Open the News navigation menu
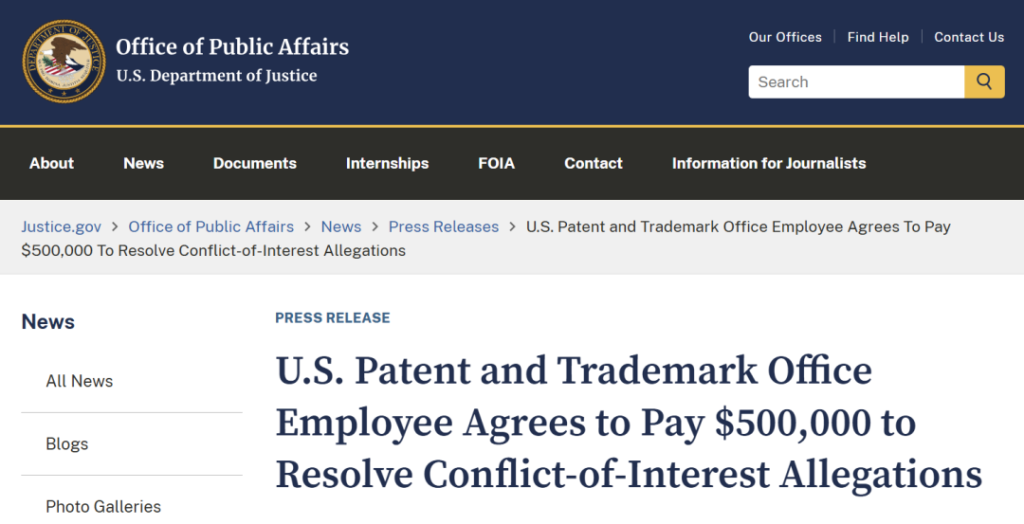This screenshot has height=524, width=1024. tap(144, 163)
